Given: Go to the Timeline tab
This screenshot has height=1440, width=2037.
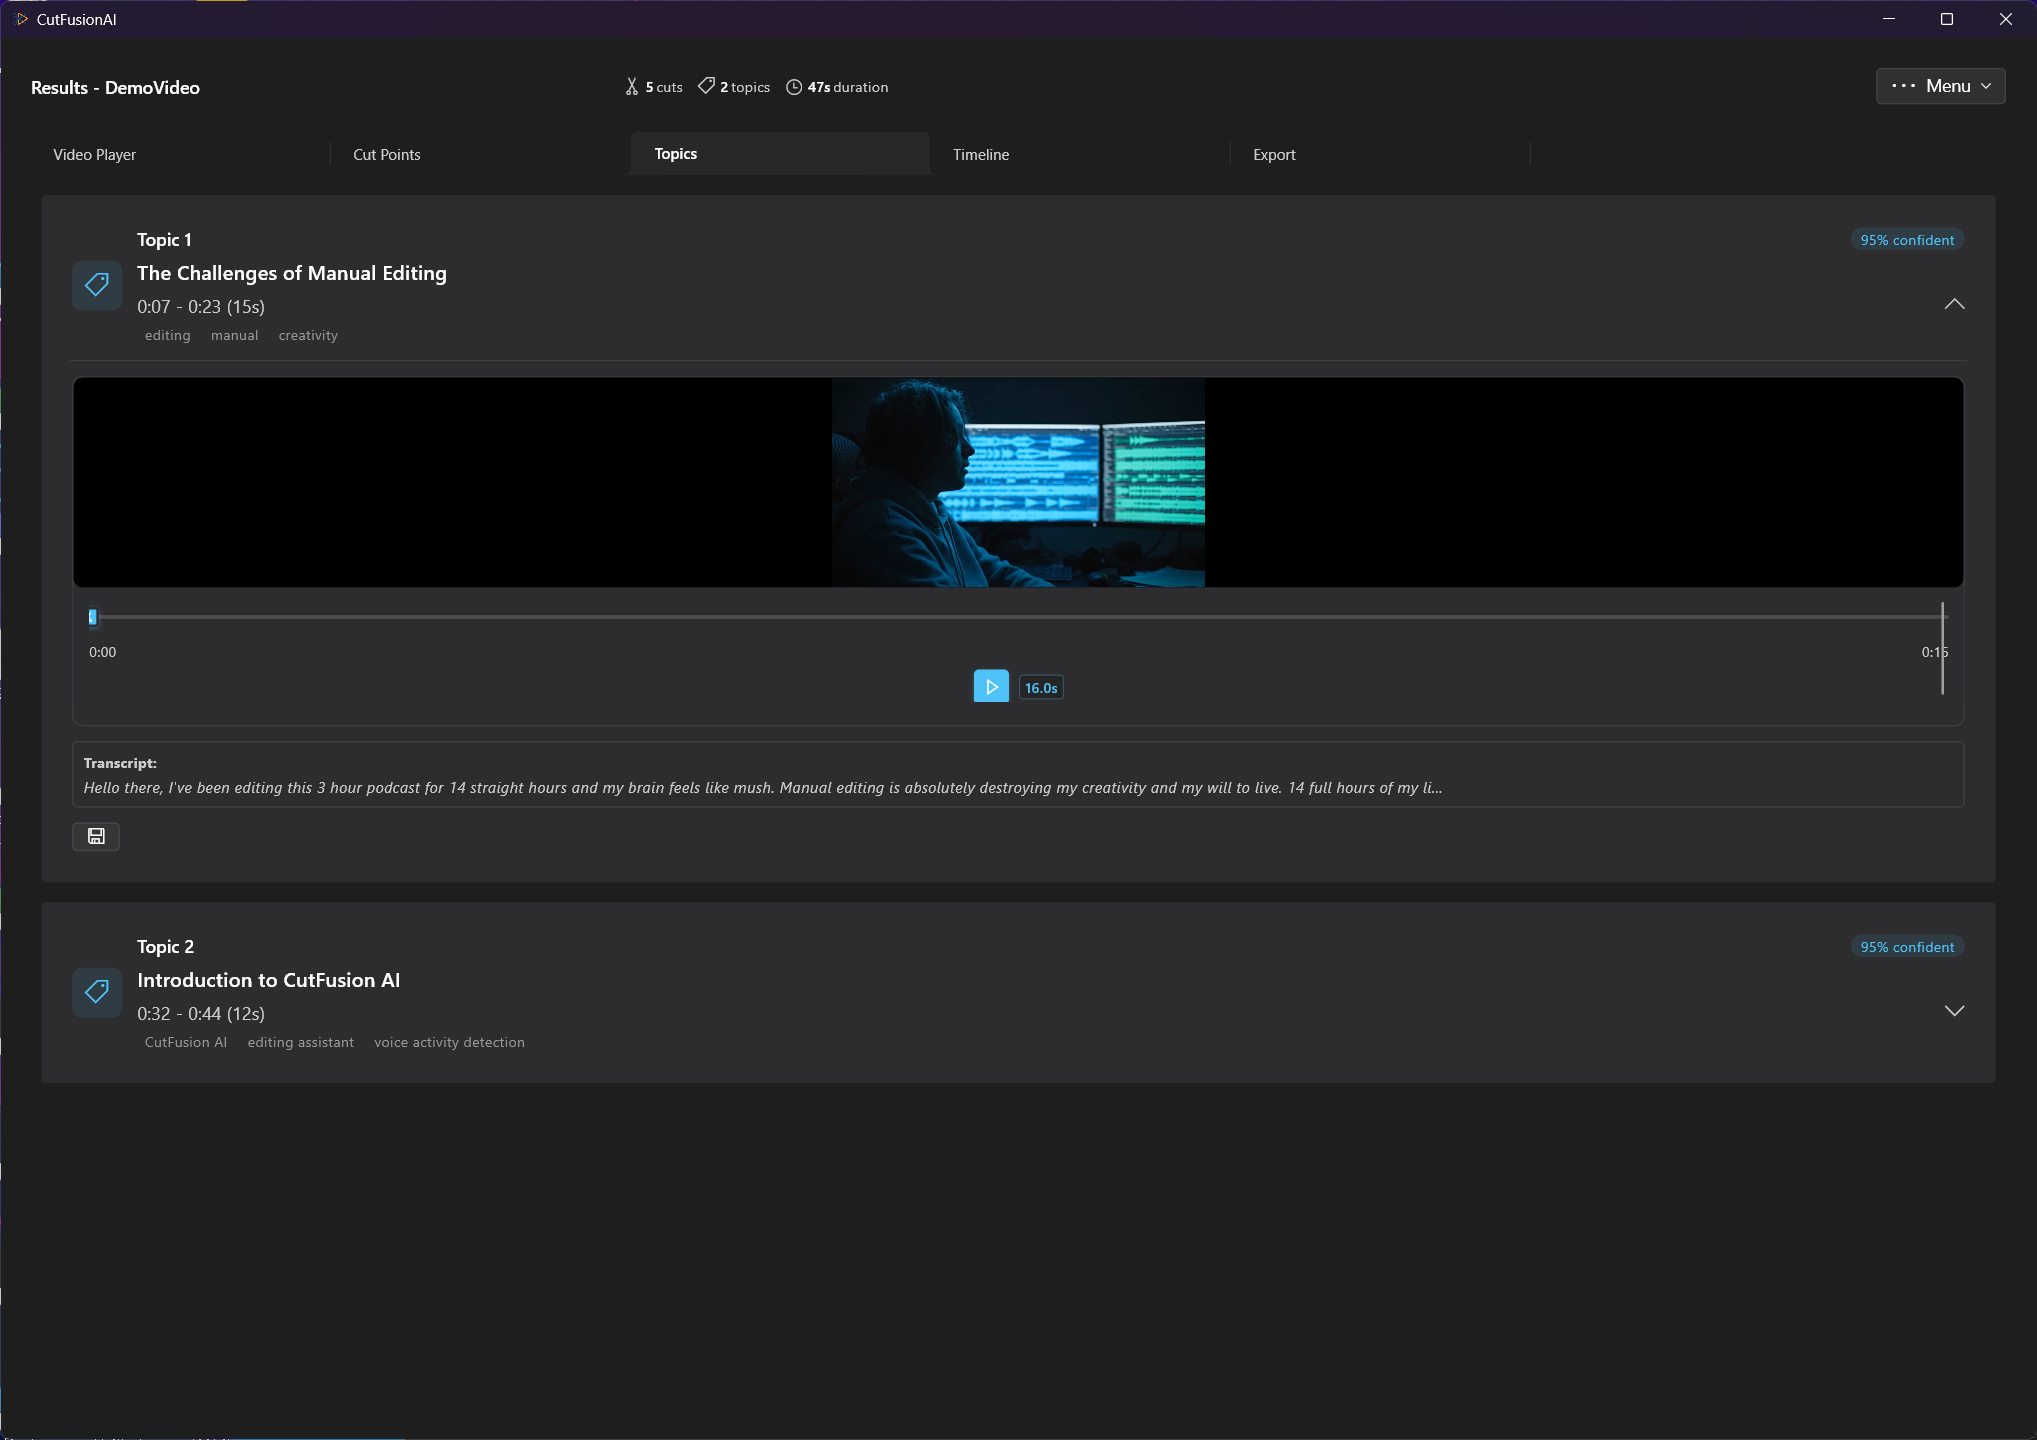Looking at the screenshot, I should click(x=980, y=155).
